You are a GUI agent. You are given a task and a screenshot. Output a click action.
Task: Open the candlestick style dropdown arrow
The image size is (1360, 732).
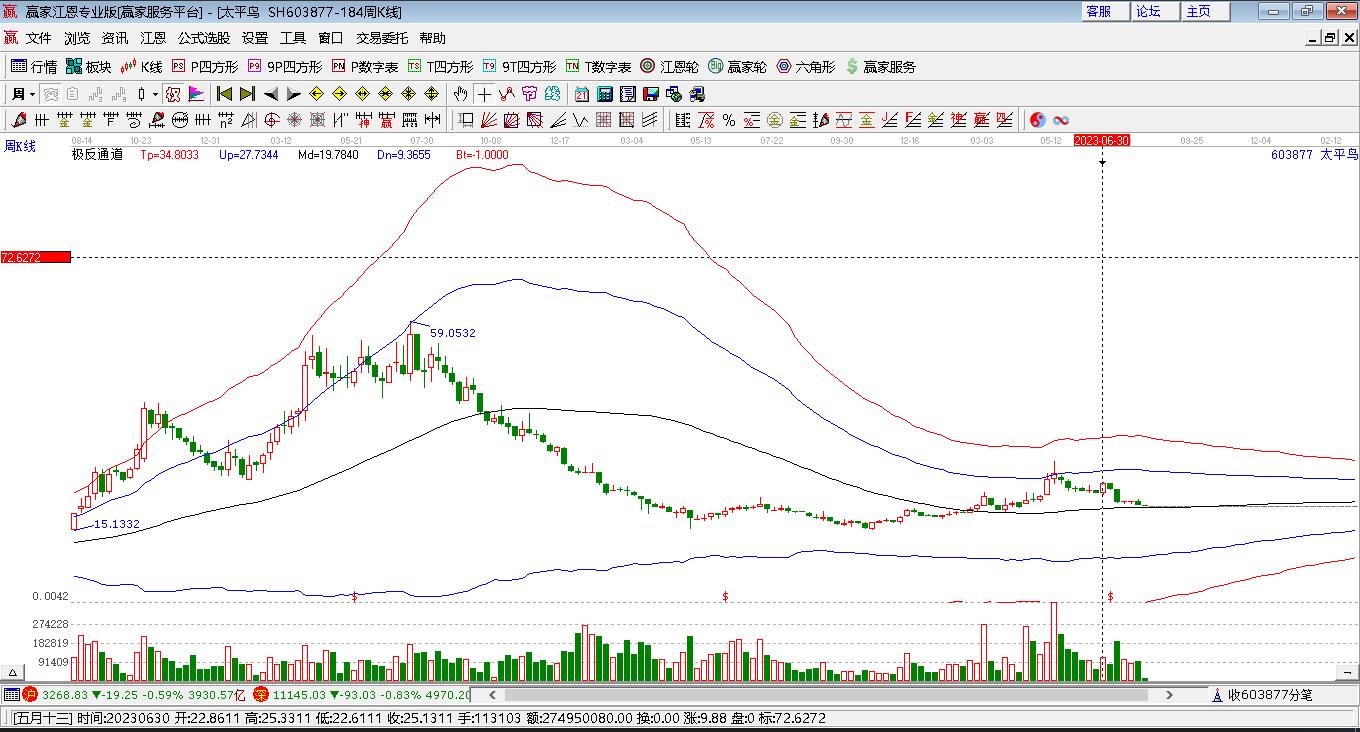coord(155,94)
